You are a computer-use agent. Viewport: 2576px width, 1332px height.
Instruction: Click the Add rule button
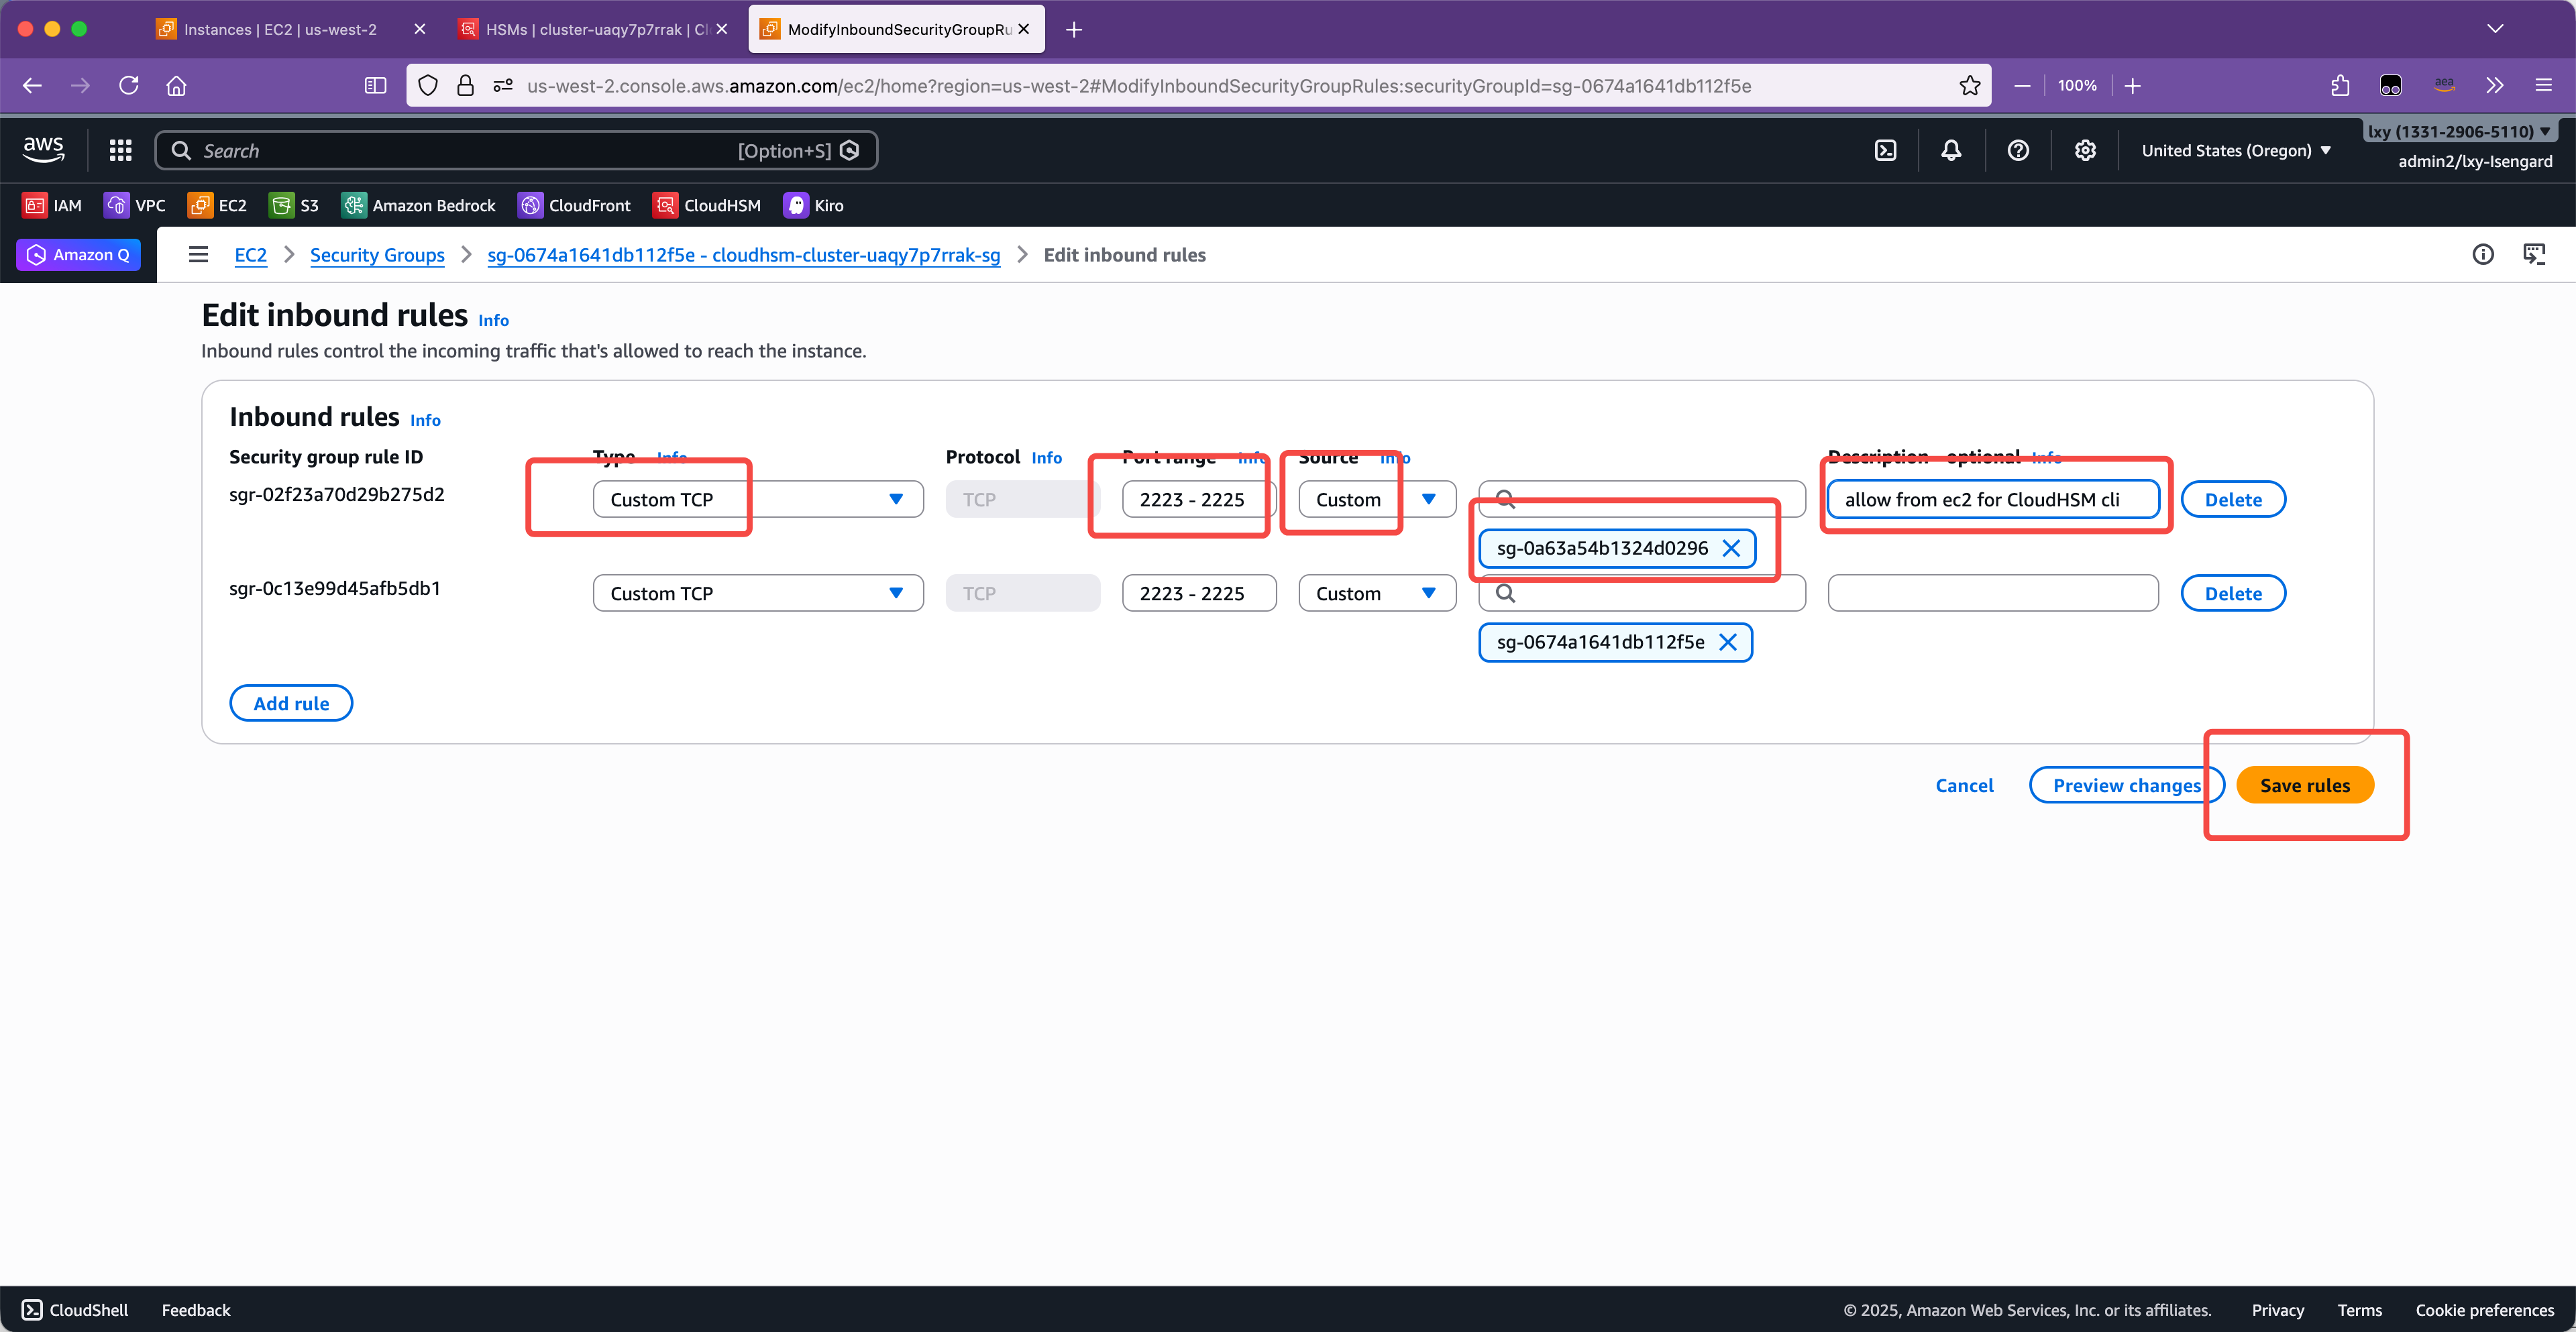click(x=291, y=703)
